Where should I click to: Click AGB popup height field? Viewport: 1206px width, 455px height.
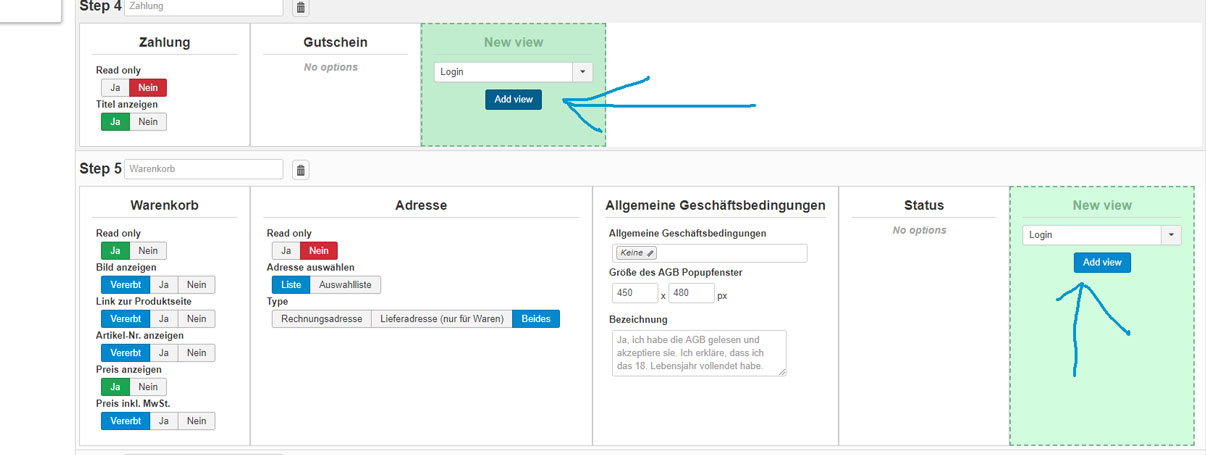691,294
